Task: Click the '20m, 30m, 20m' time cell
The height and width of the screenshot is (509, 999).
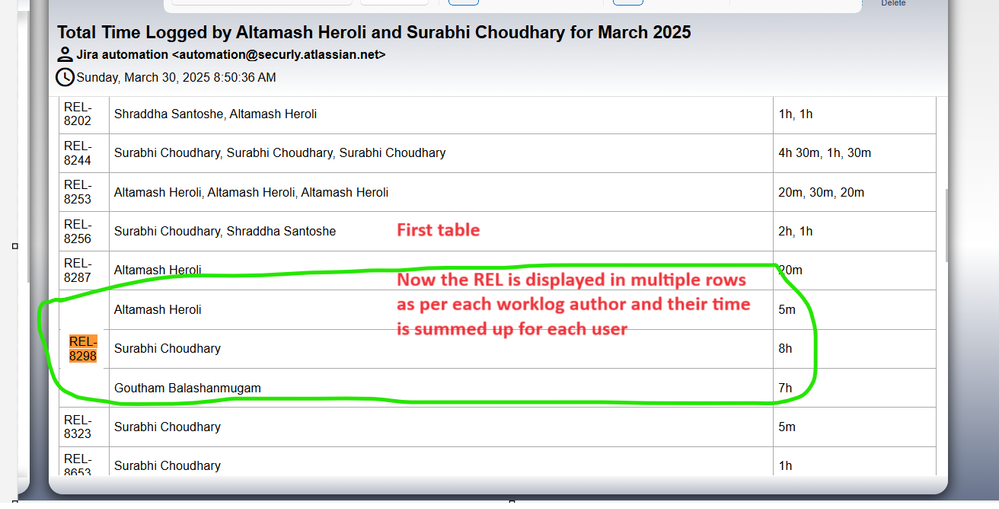Action: (854, 192)
